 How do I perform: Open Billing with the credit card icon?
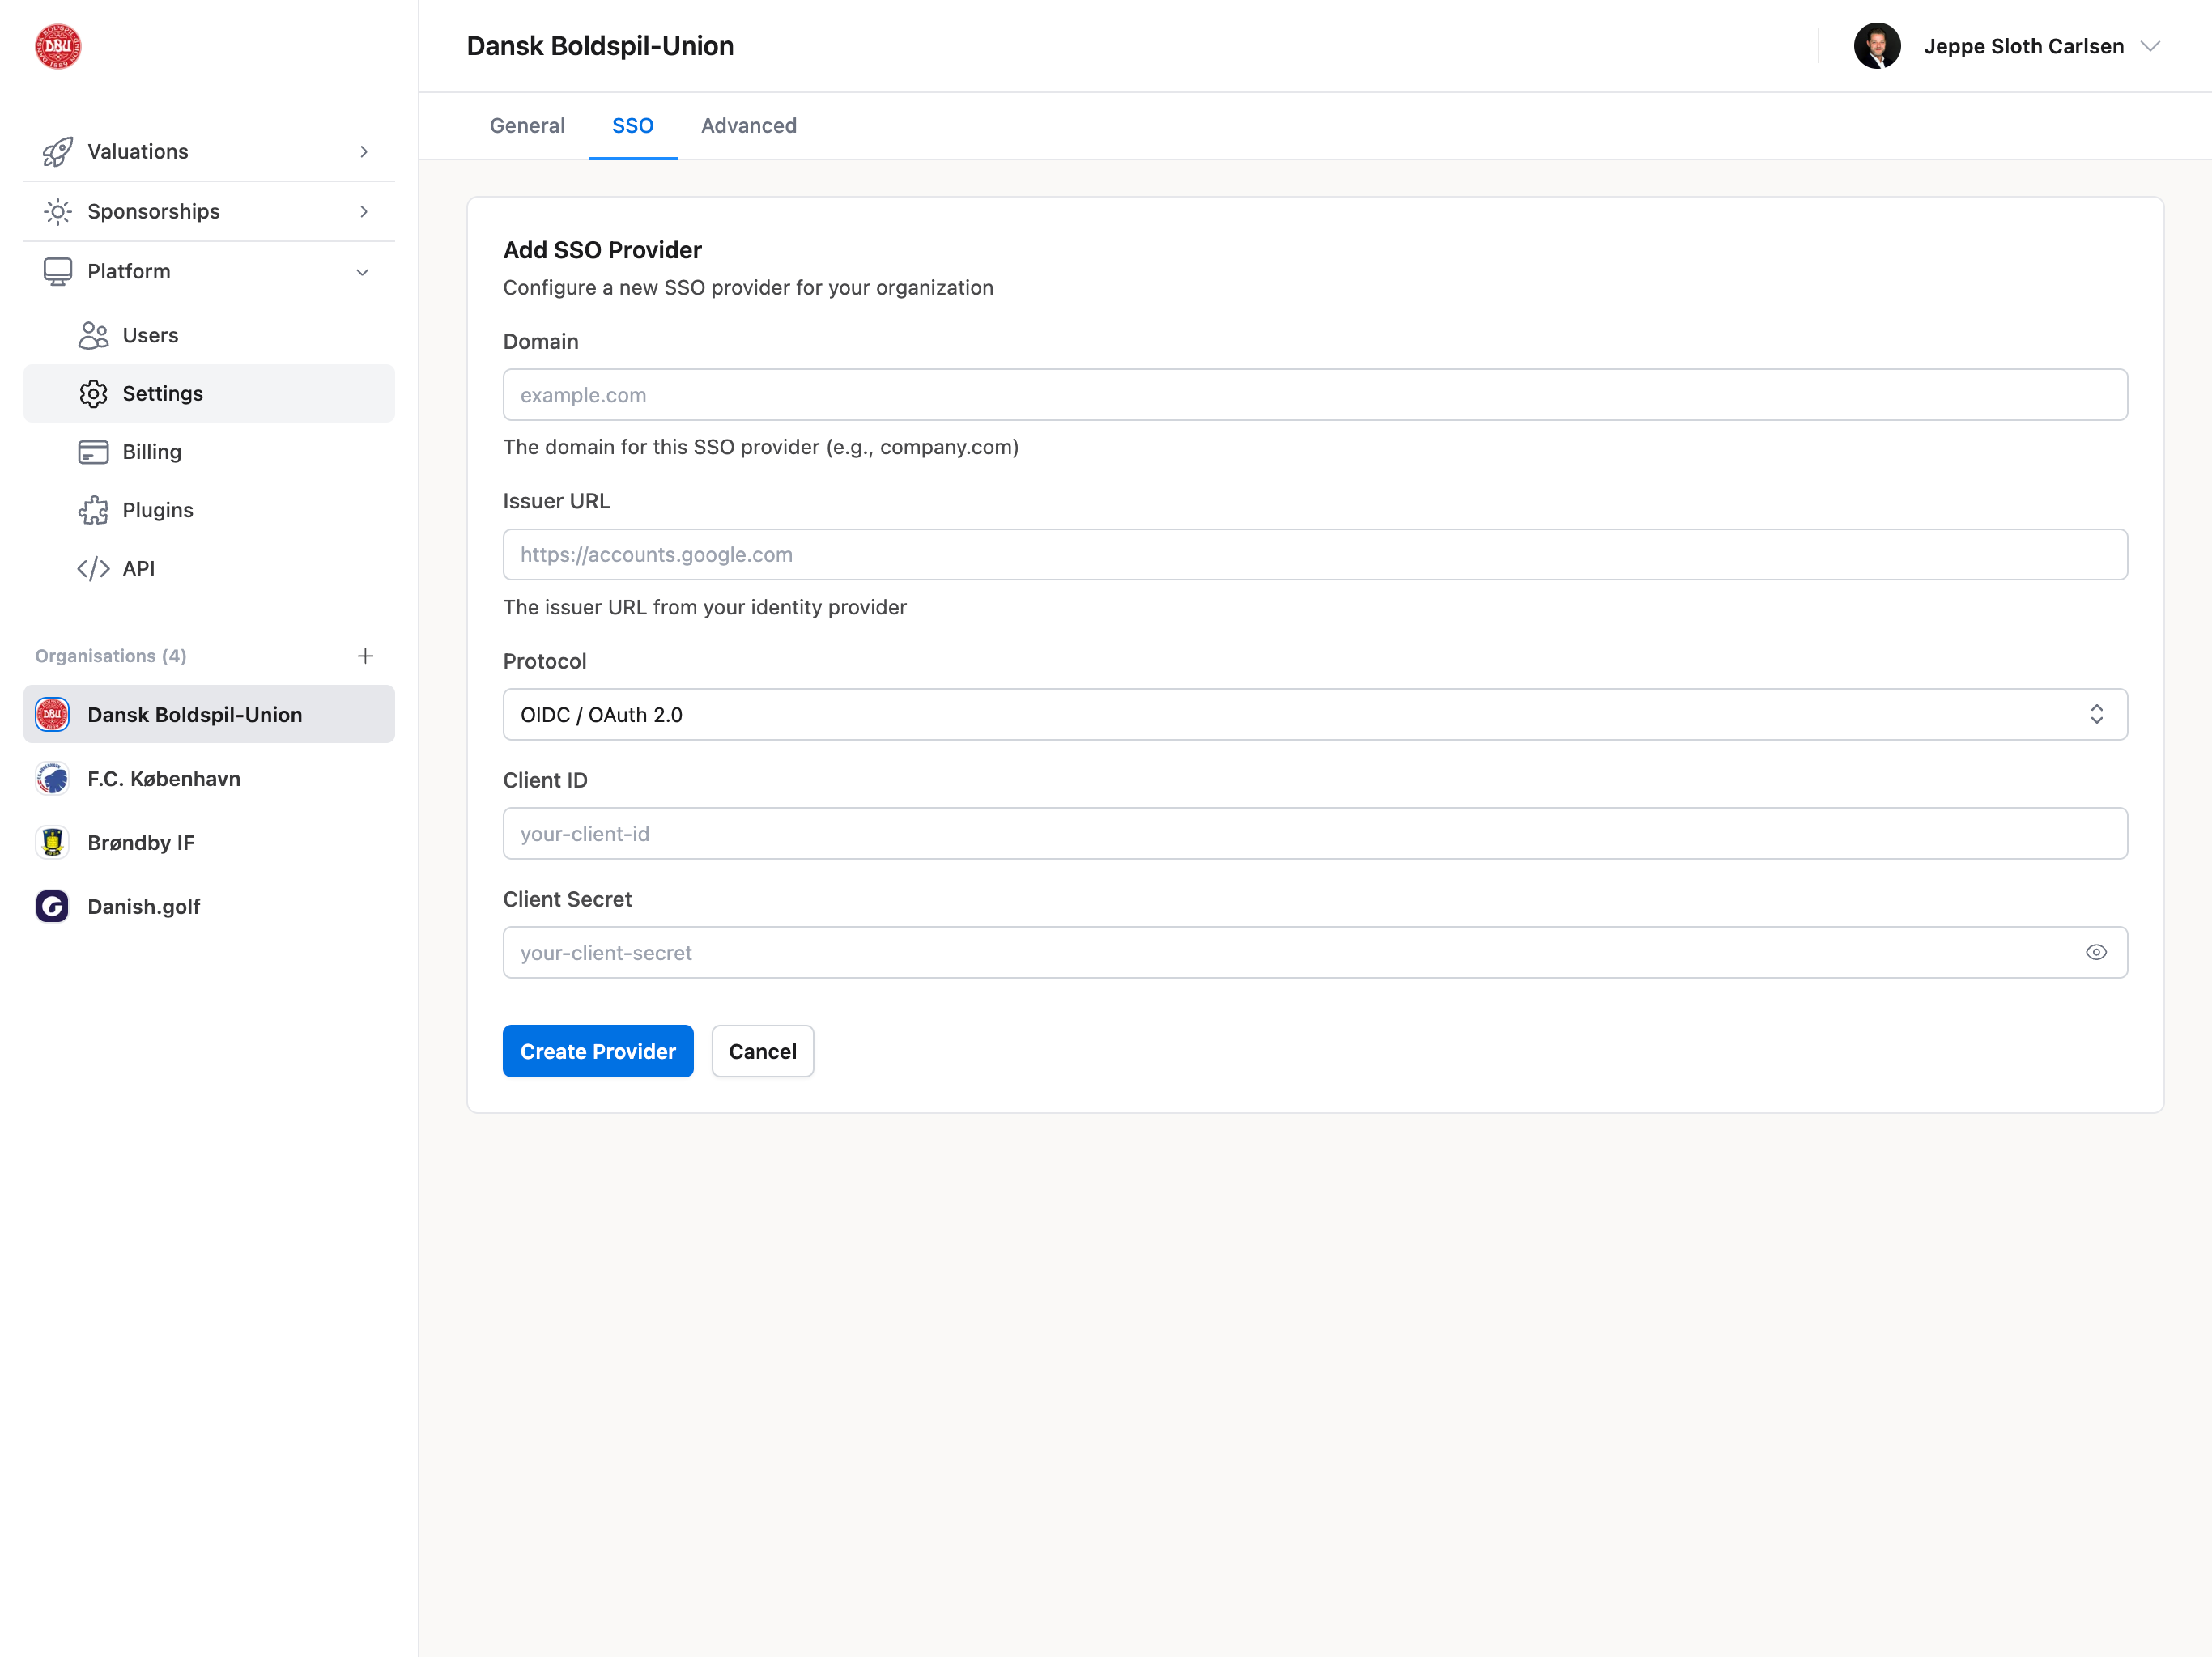[x=93, y=452]
